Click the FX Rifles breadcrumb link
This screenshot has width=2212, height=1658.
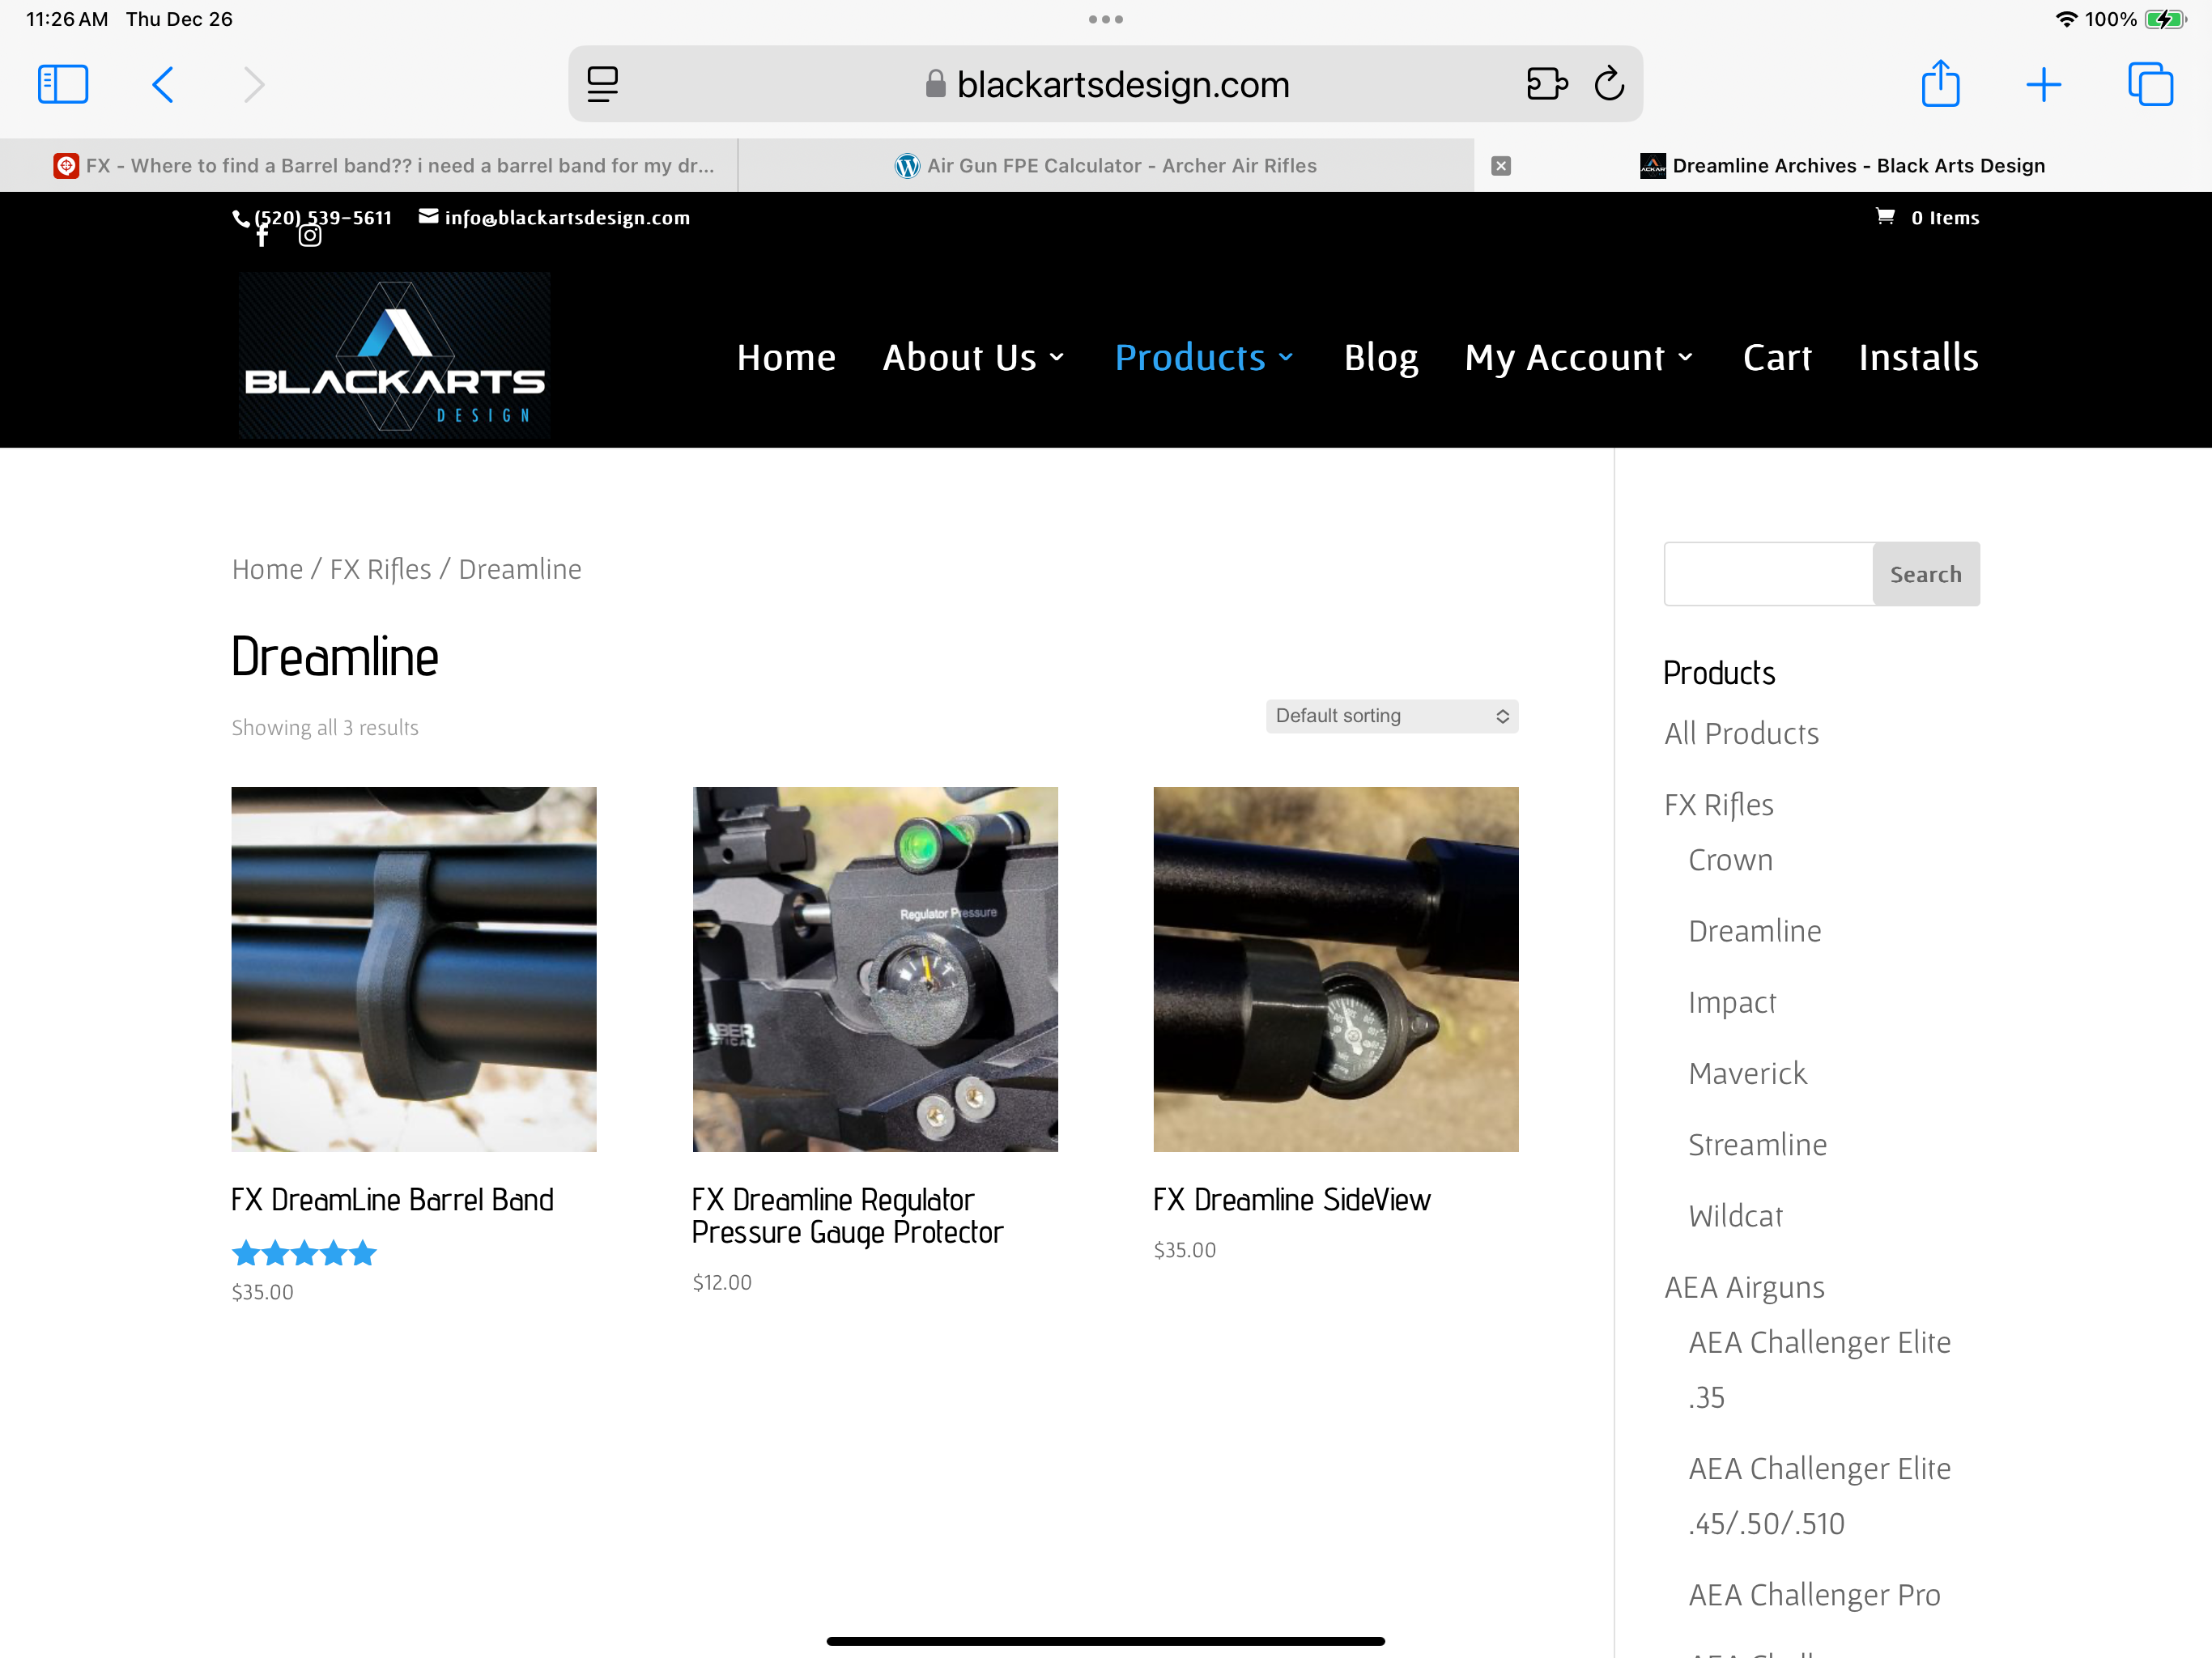click(380, 569)
